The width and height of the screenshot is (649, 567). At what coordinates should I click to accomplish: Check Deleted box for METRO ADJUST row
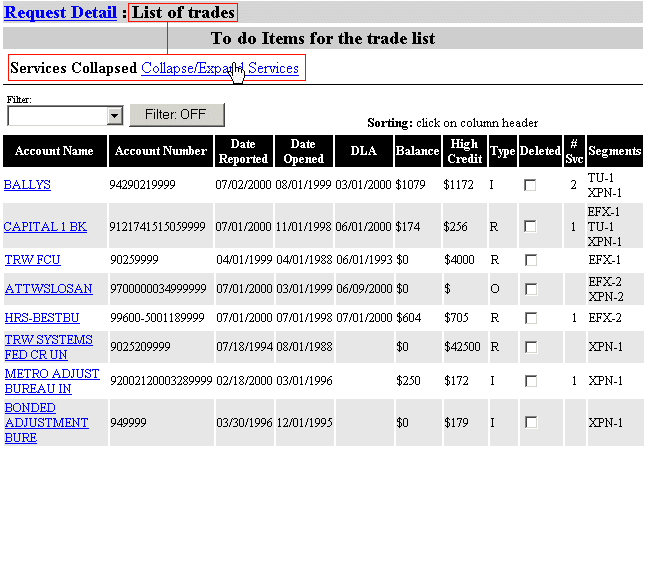pos(531,381)
